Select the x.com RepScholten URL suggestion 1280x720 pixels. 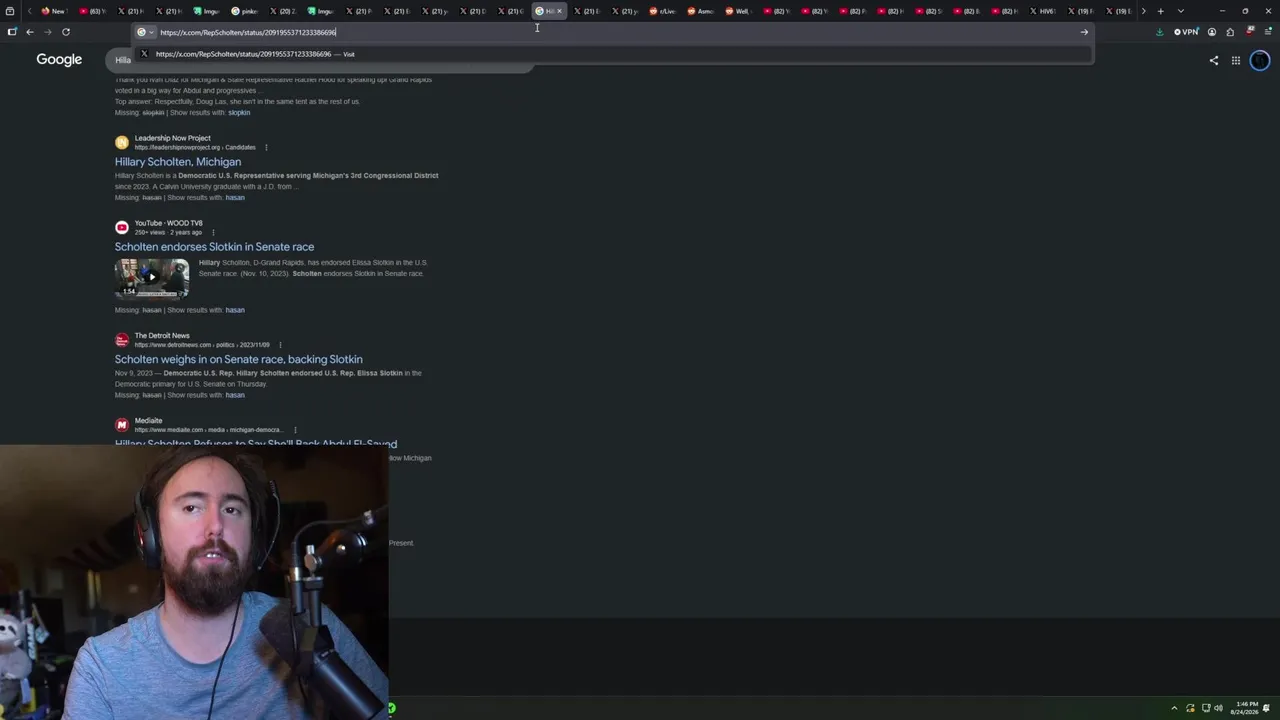(x=614, y=54)
